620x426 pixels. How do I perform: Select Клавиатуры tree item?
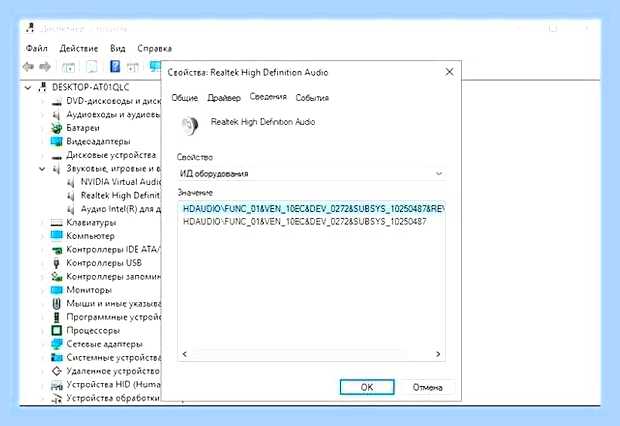click(x=91, y=222)
